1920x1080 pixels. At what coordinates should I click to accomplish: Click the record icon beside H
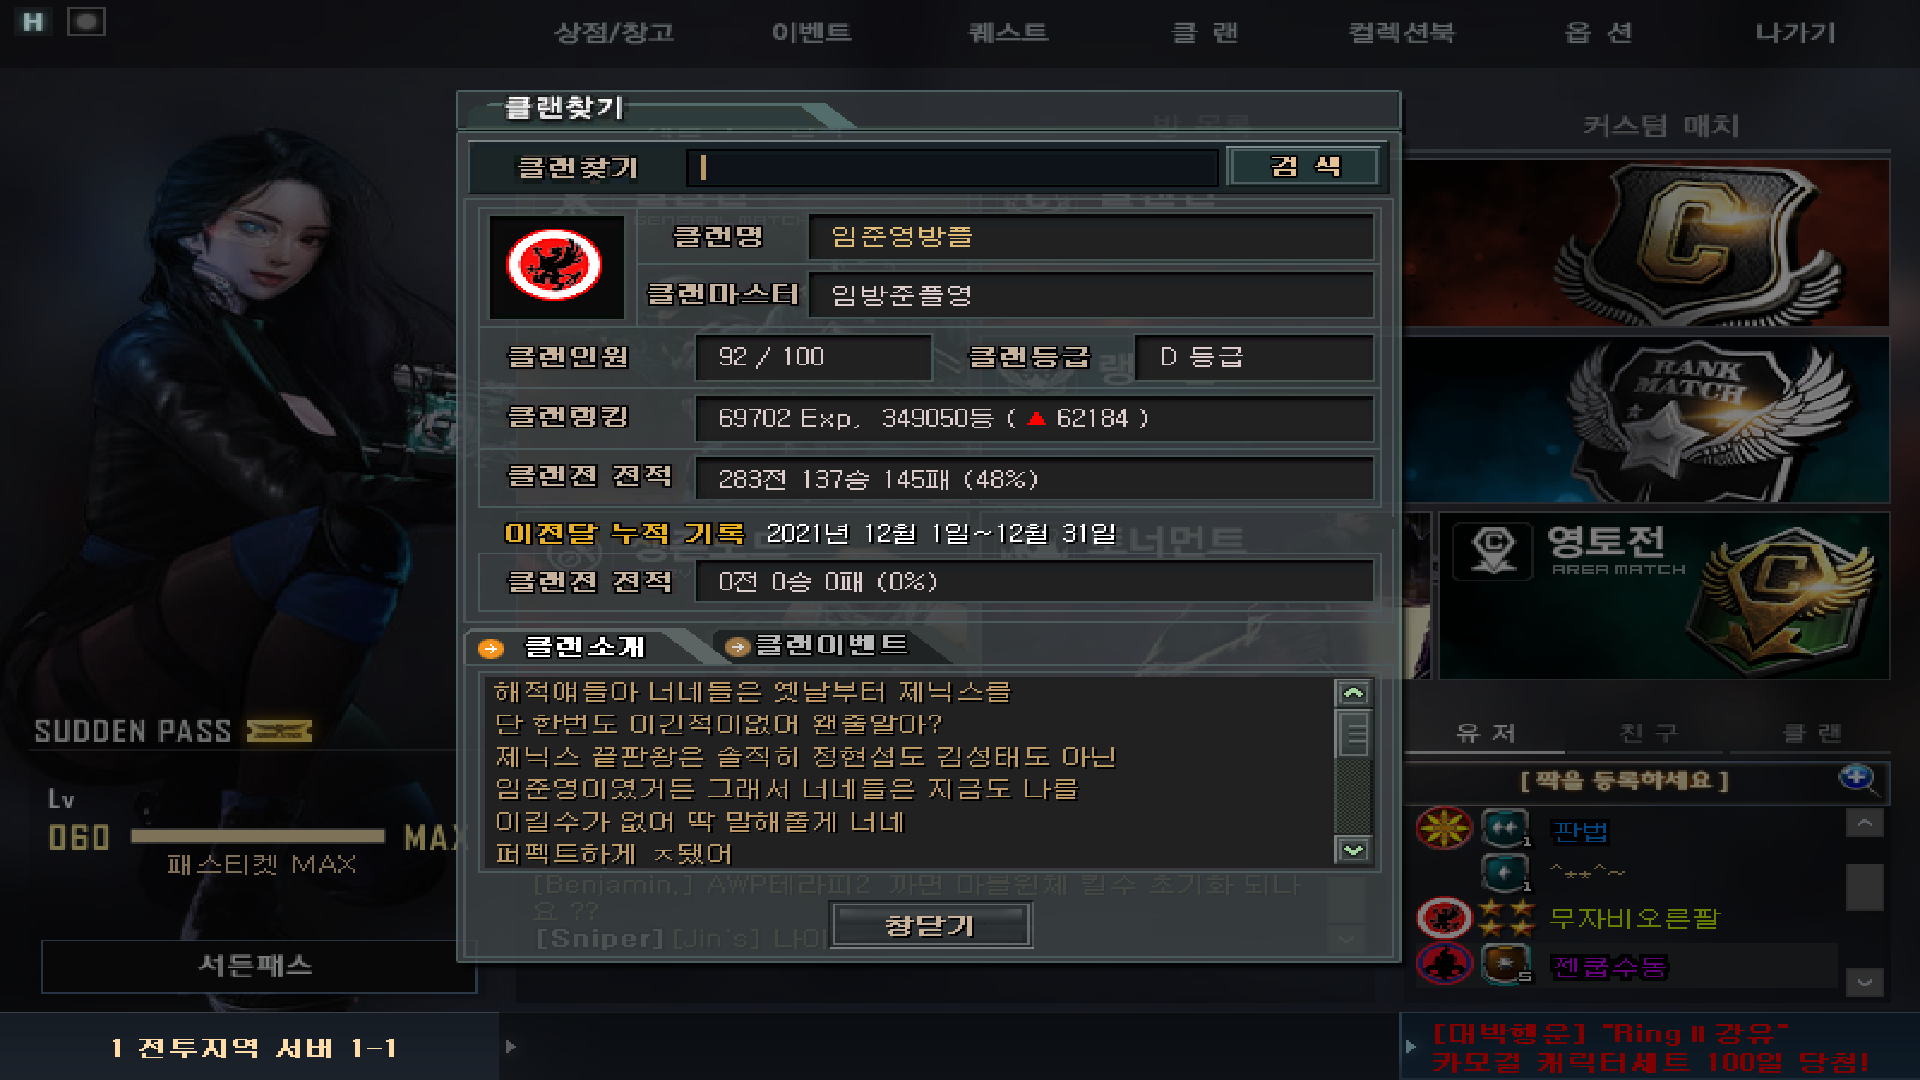click(86, 21)
